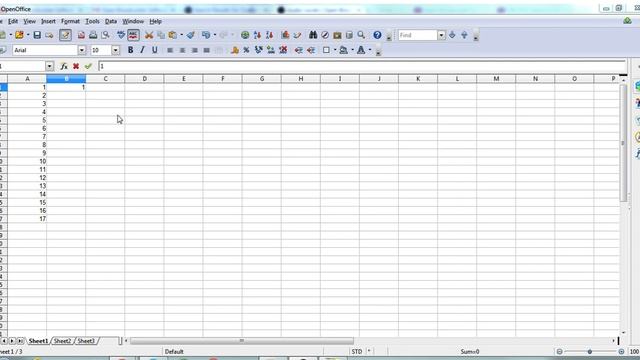
Task: Switch to the Sheet2 tab
Action: pos(62,341)
